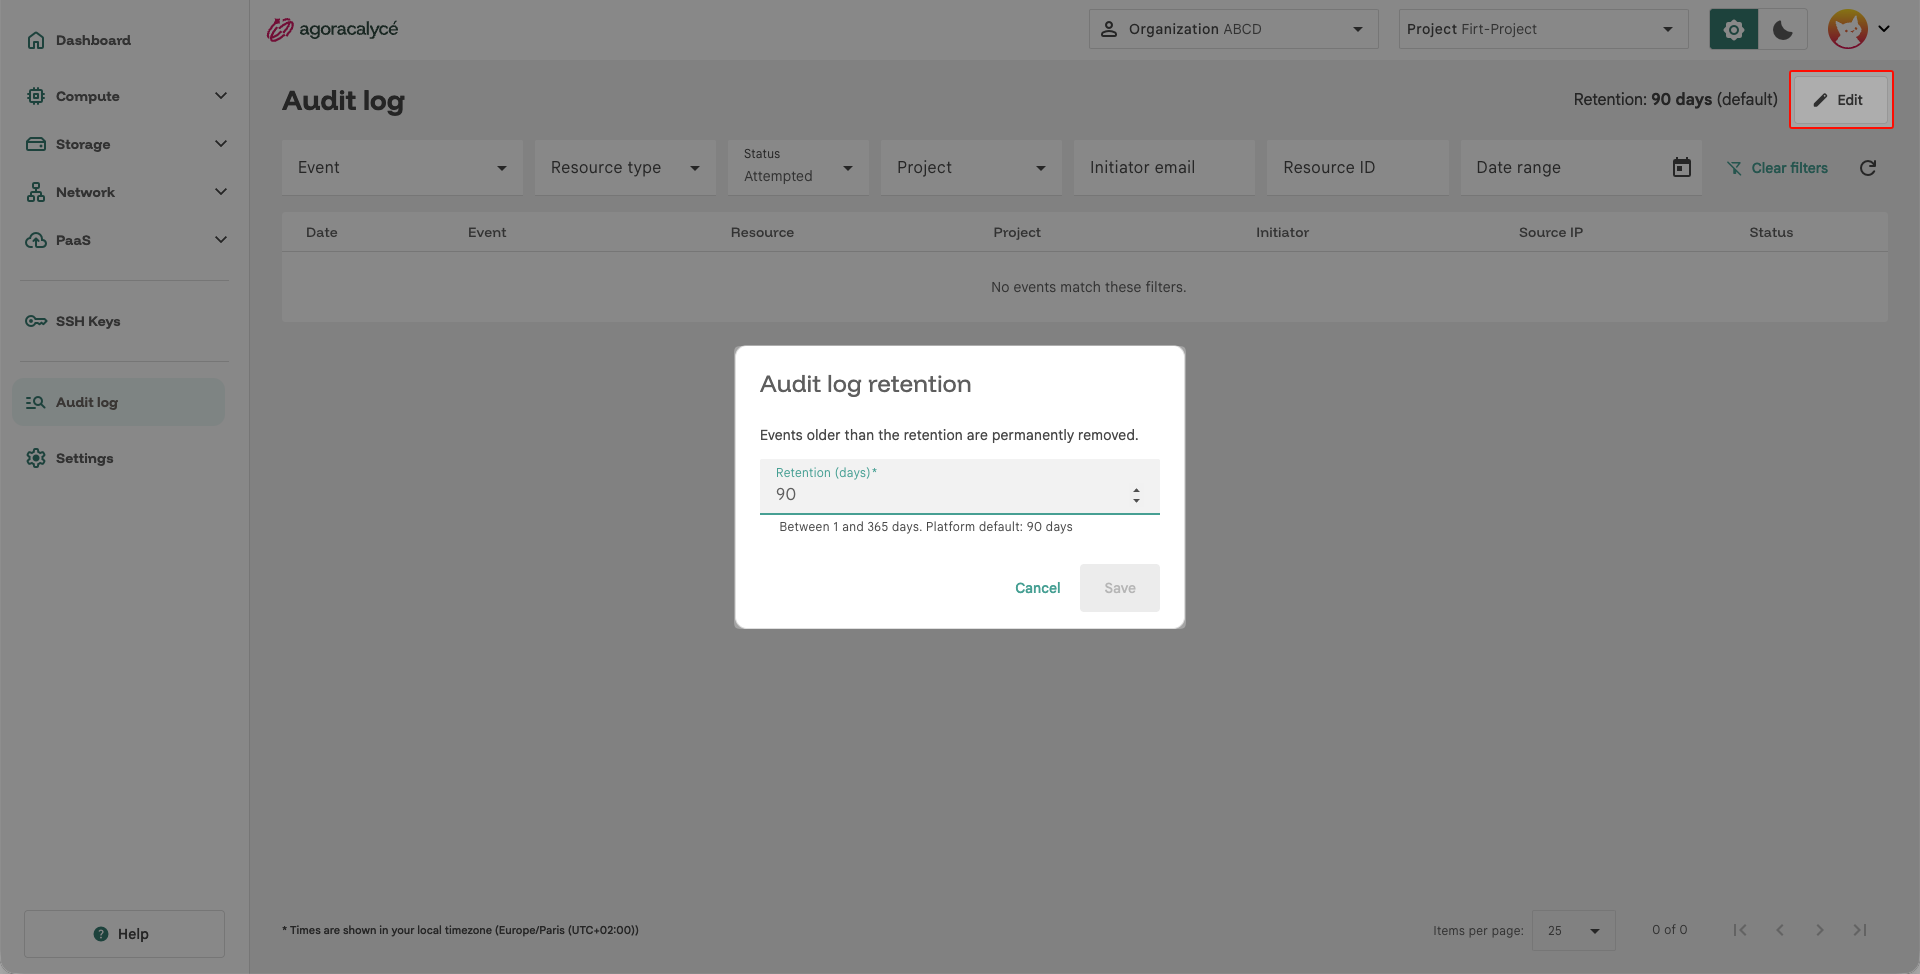Image resolution: width=1920 pixels, height=974 pixels.
Task: Click the Initiator column header
Action: pos(1282,232)
